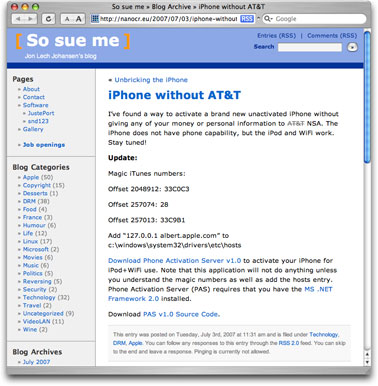Screen dimensions: 378x386
Task: Open DRM link in post footer
Action: (x=119, y=343)
